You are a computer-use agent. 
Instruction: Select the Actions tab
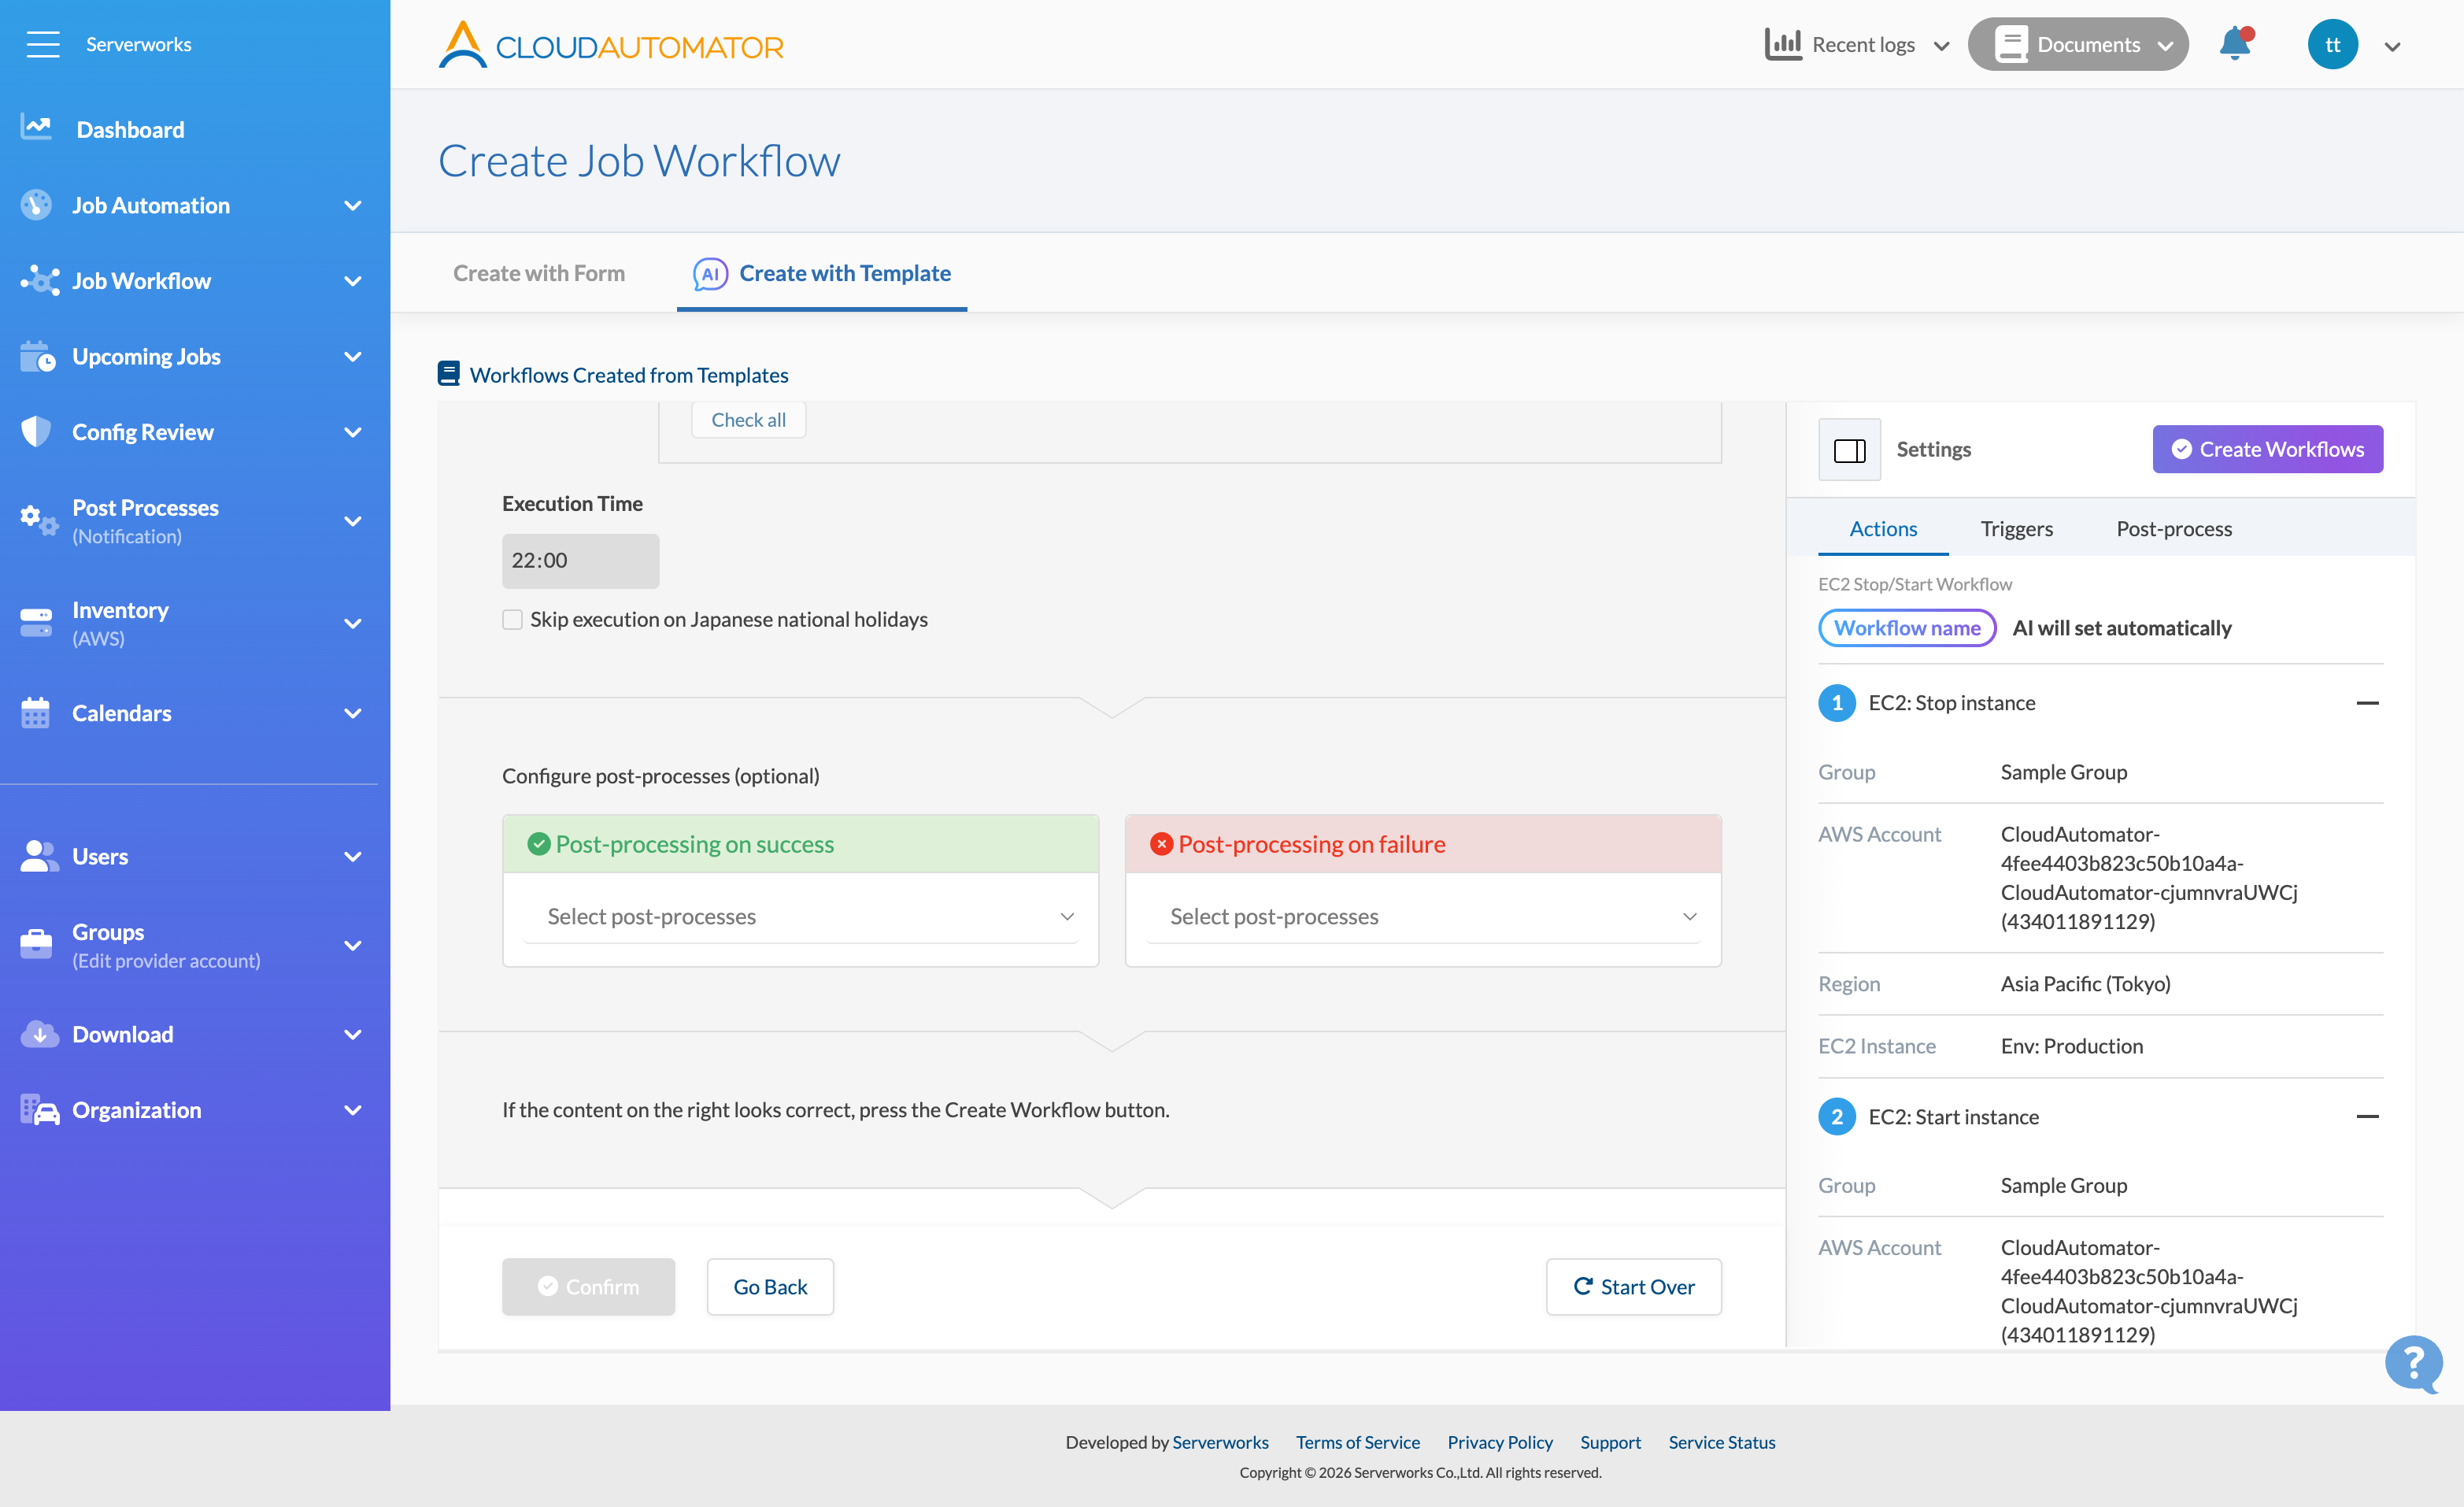click(1883, 529)
